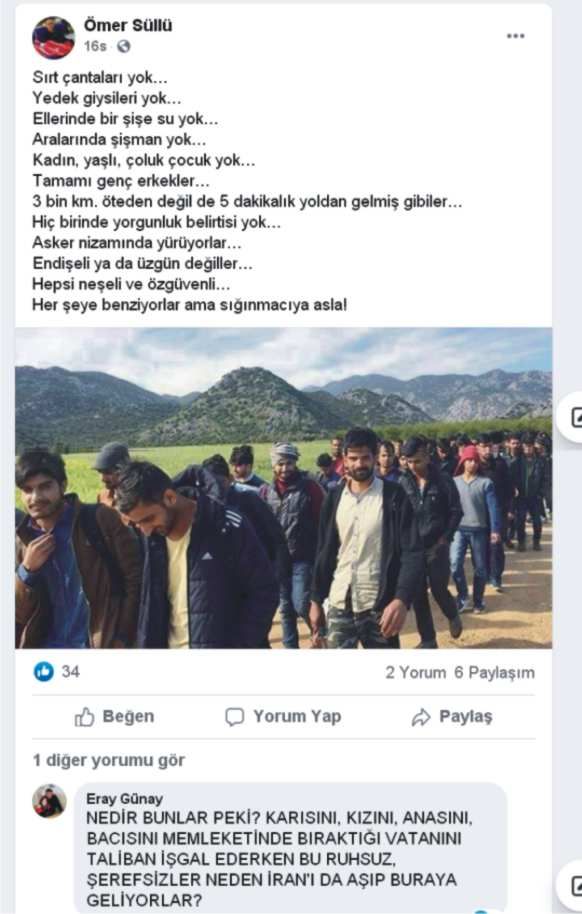Click the post text starting Sırt çantaları yok
Viewport: 582px width, 914px height.
247,191
